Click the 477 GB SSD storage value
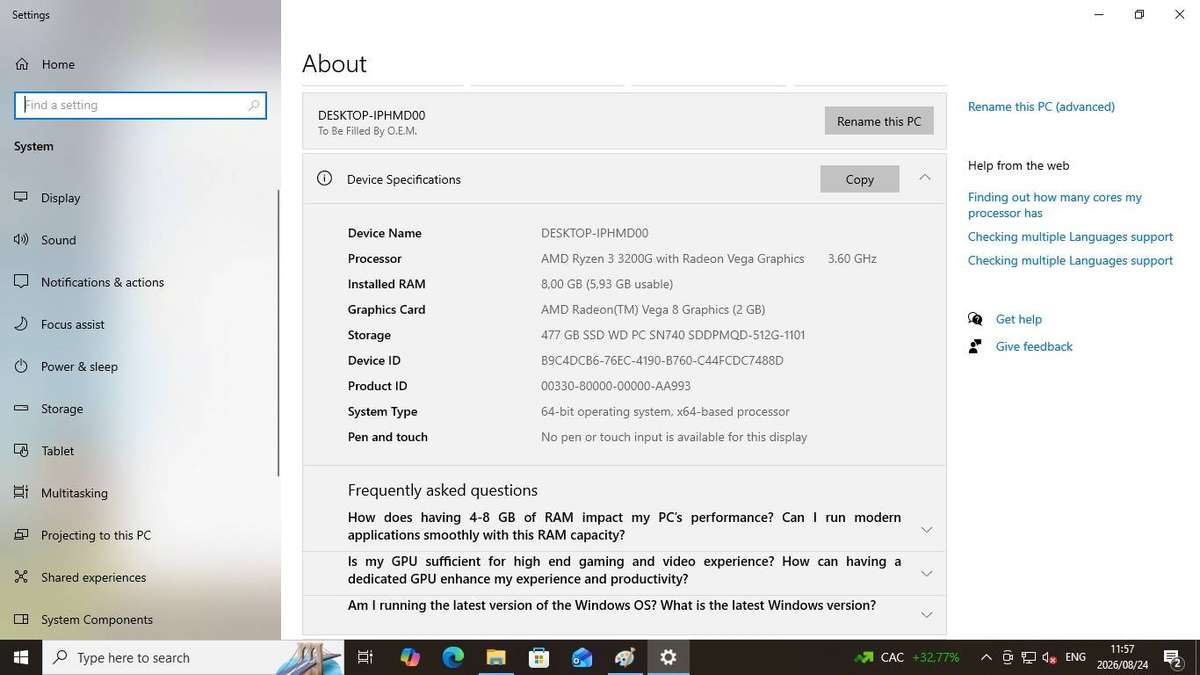Image resolution: width=1200 pixels, height=675 pixels. [673, 335]
